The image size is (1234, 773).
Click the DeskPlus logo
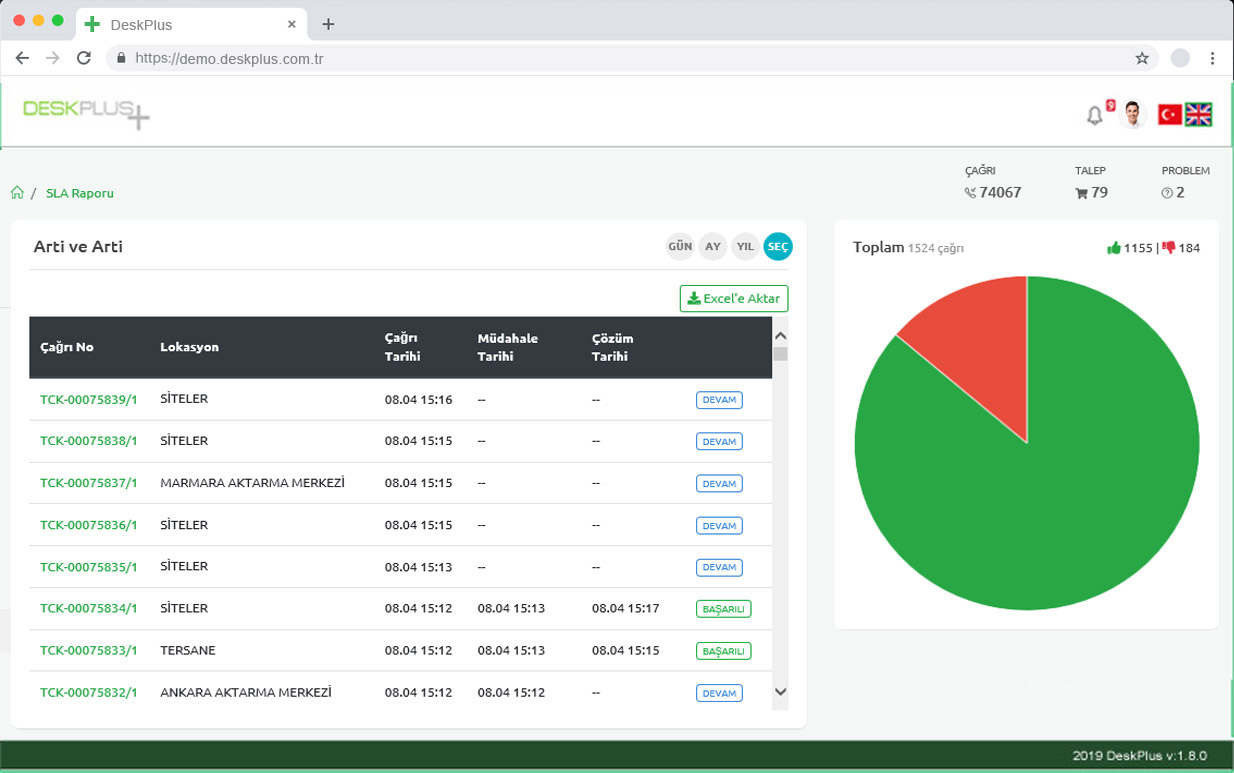86,112
